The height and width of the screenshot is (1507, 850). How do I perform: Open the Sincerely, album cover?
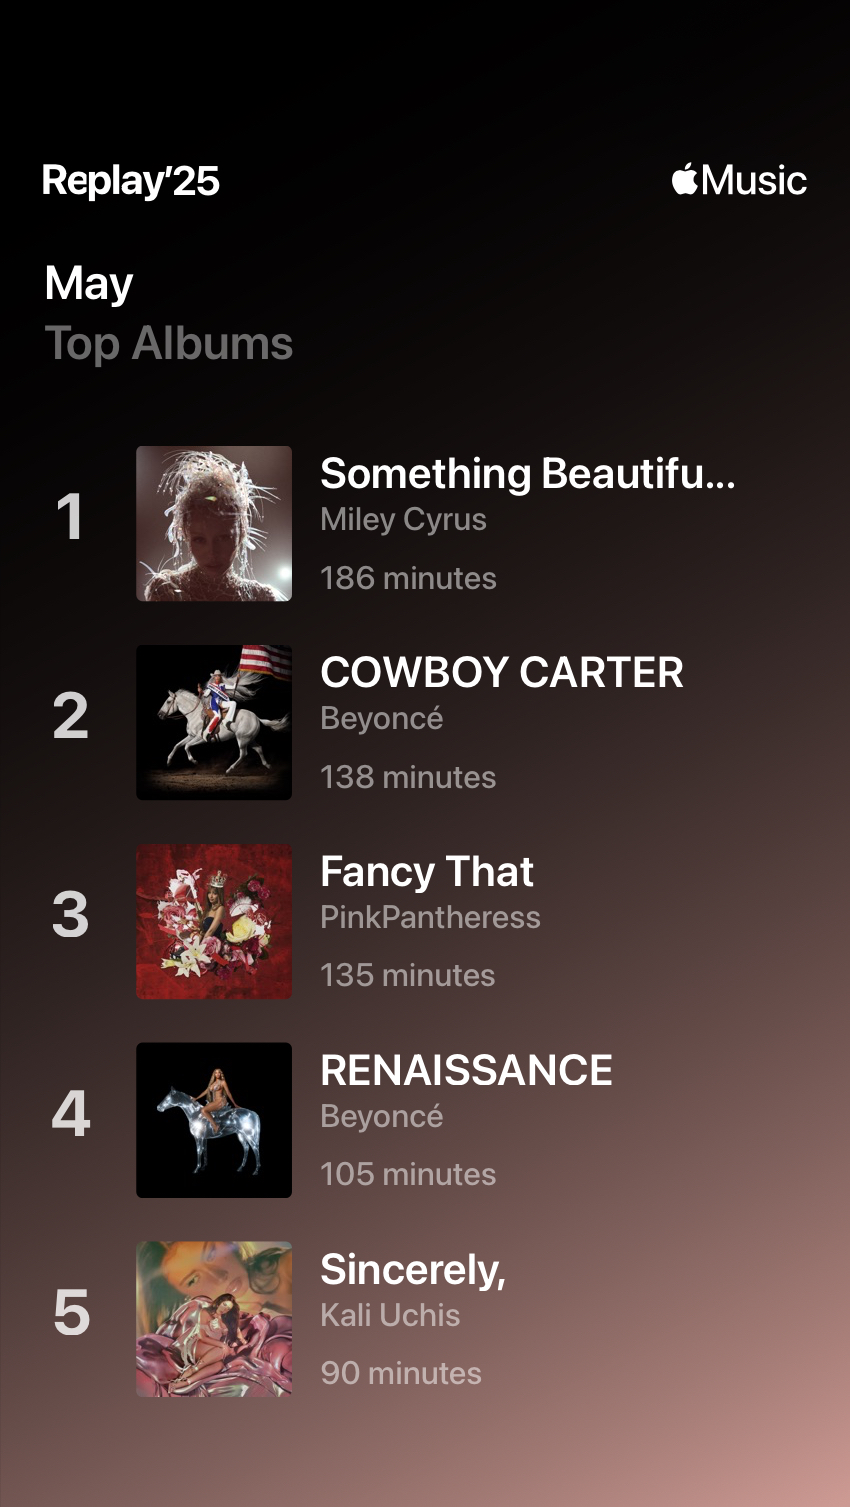214,1319
